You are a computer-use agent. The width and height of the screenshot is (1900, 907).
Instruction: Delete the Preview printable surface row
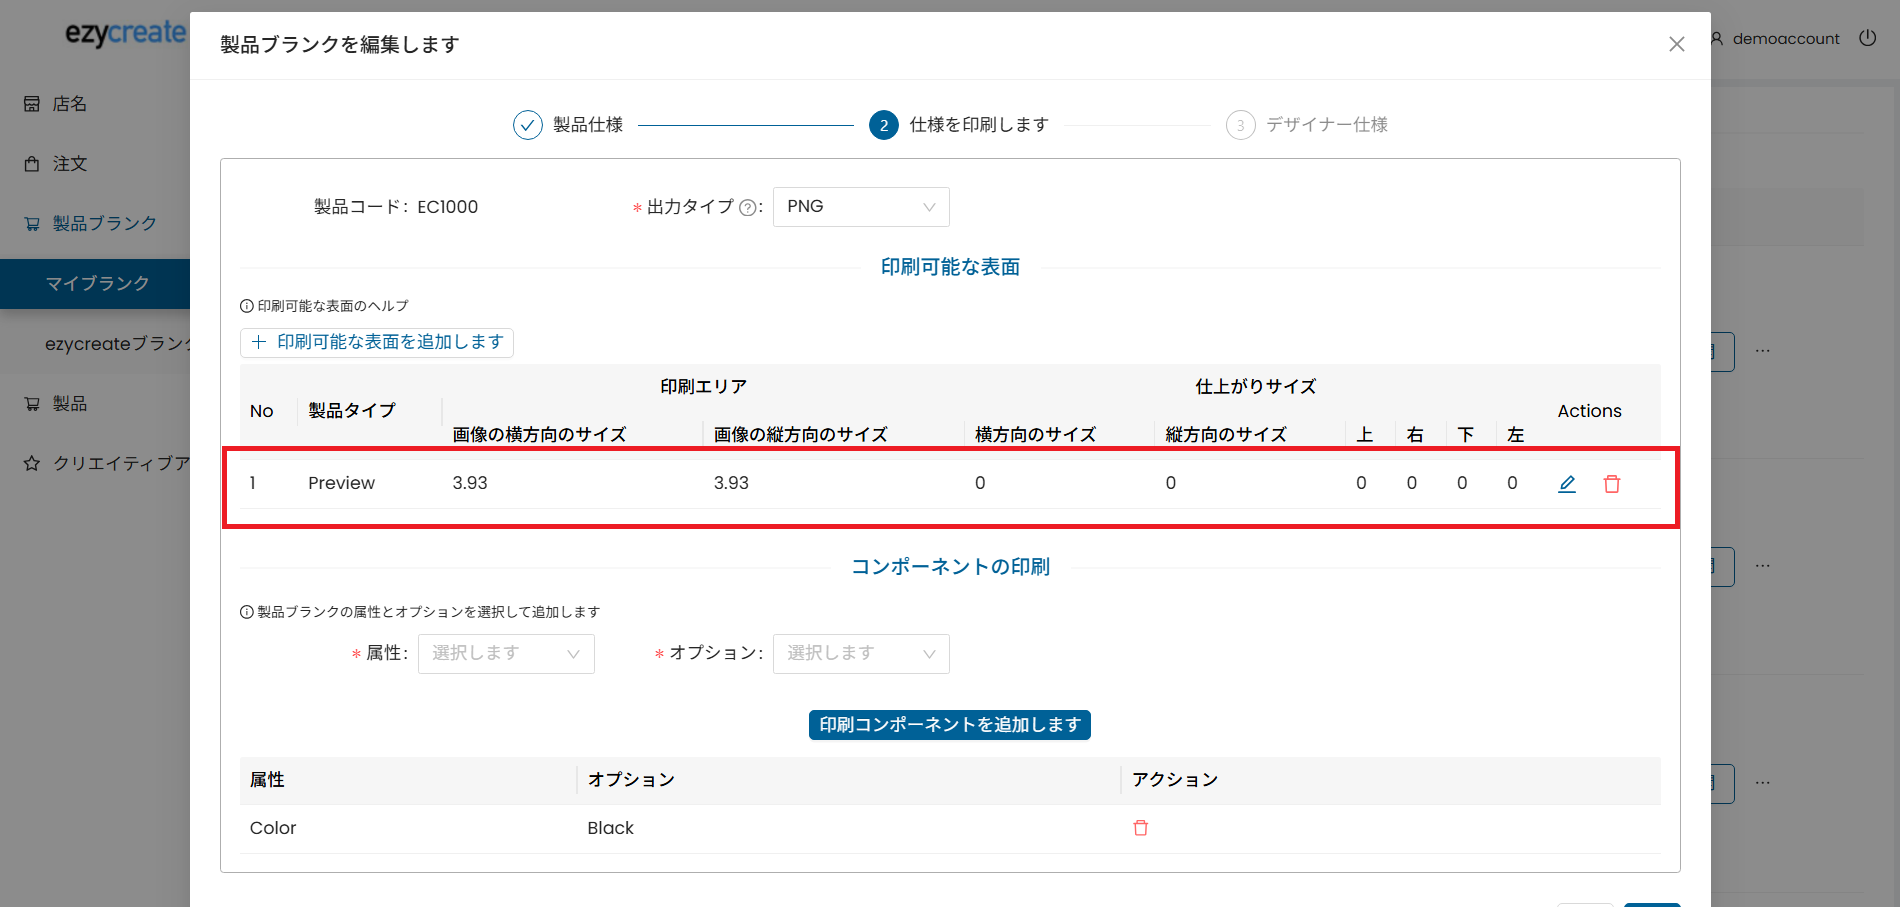click(x=1612, y=484)
